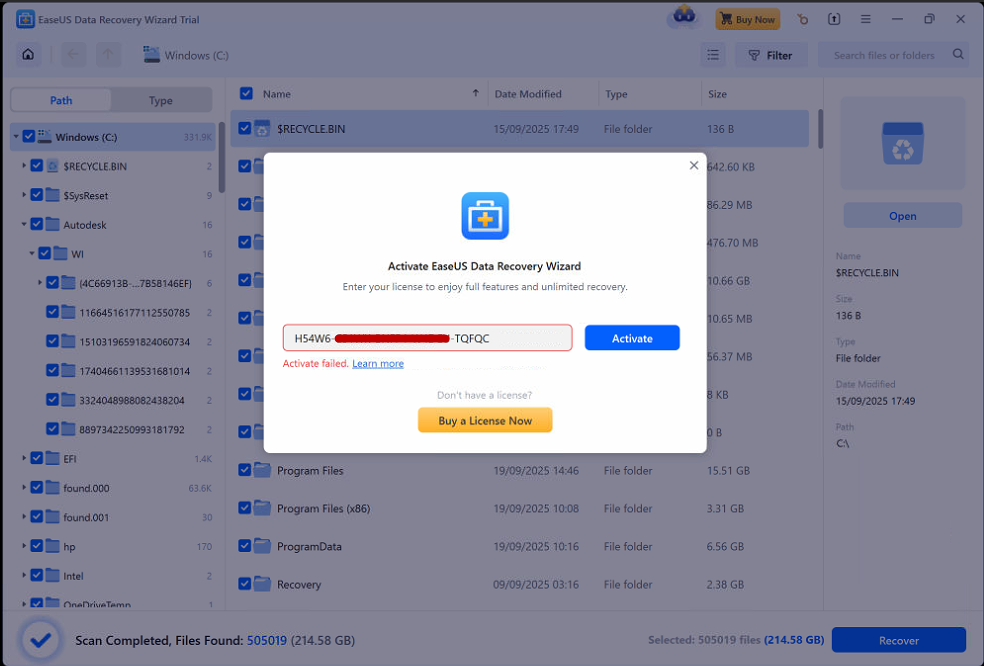
Task: Expand the EFI folder in the tree
Action: 24,458
